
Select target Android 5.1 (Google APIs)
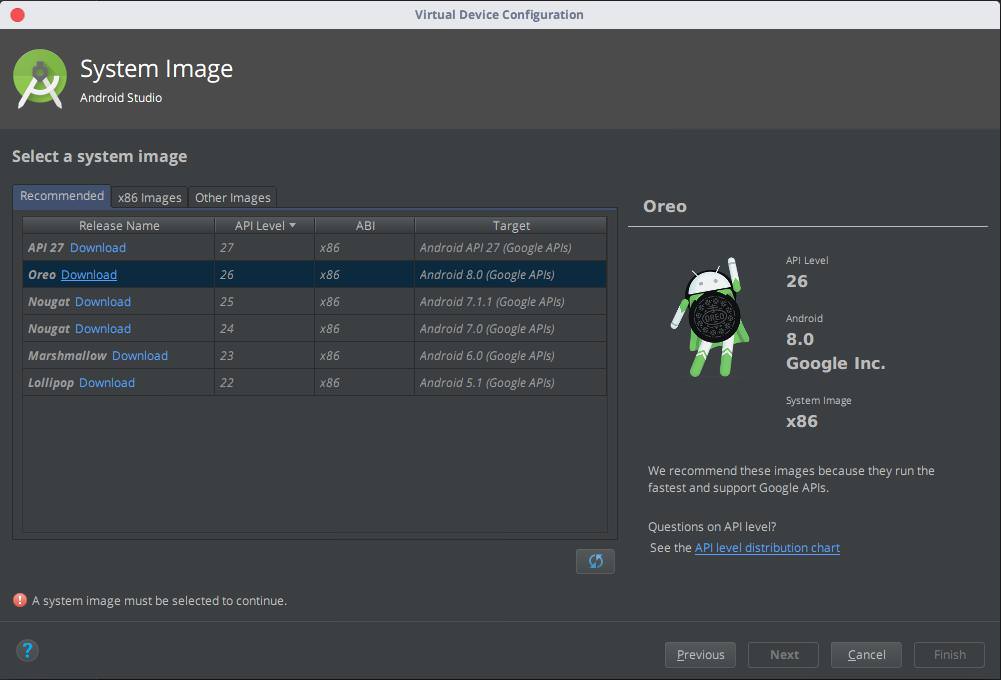point(510,382)
